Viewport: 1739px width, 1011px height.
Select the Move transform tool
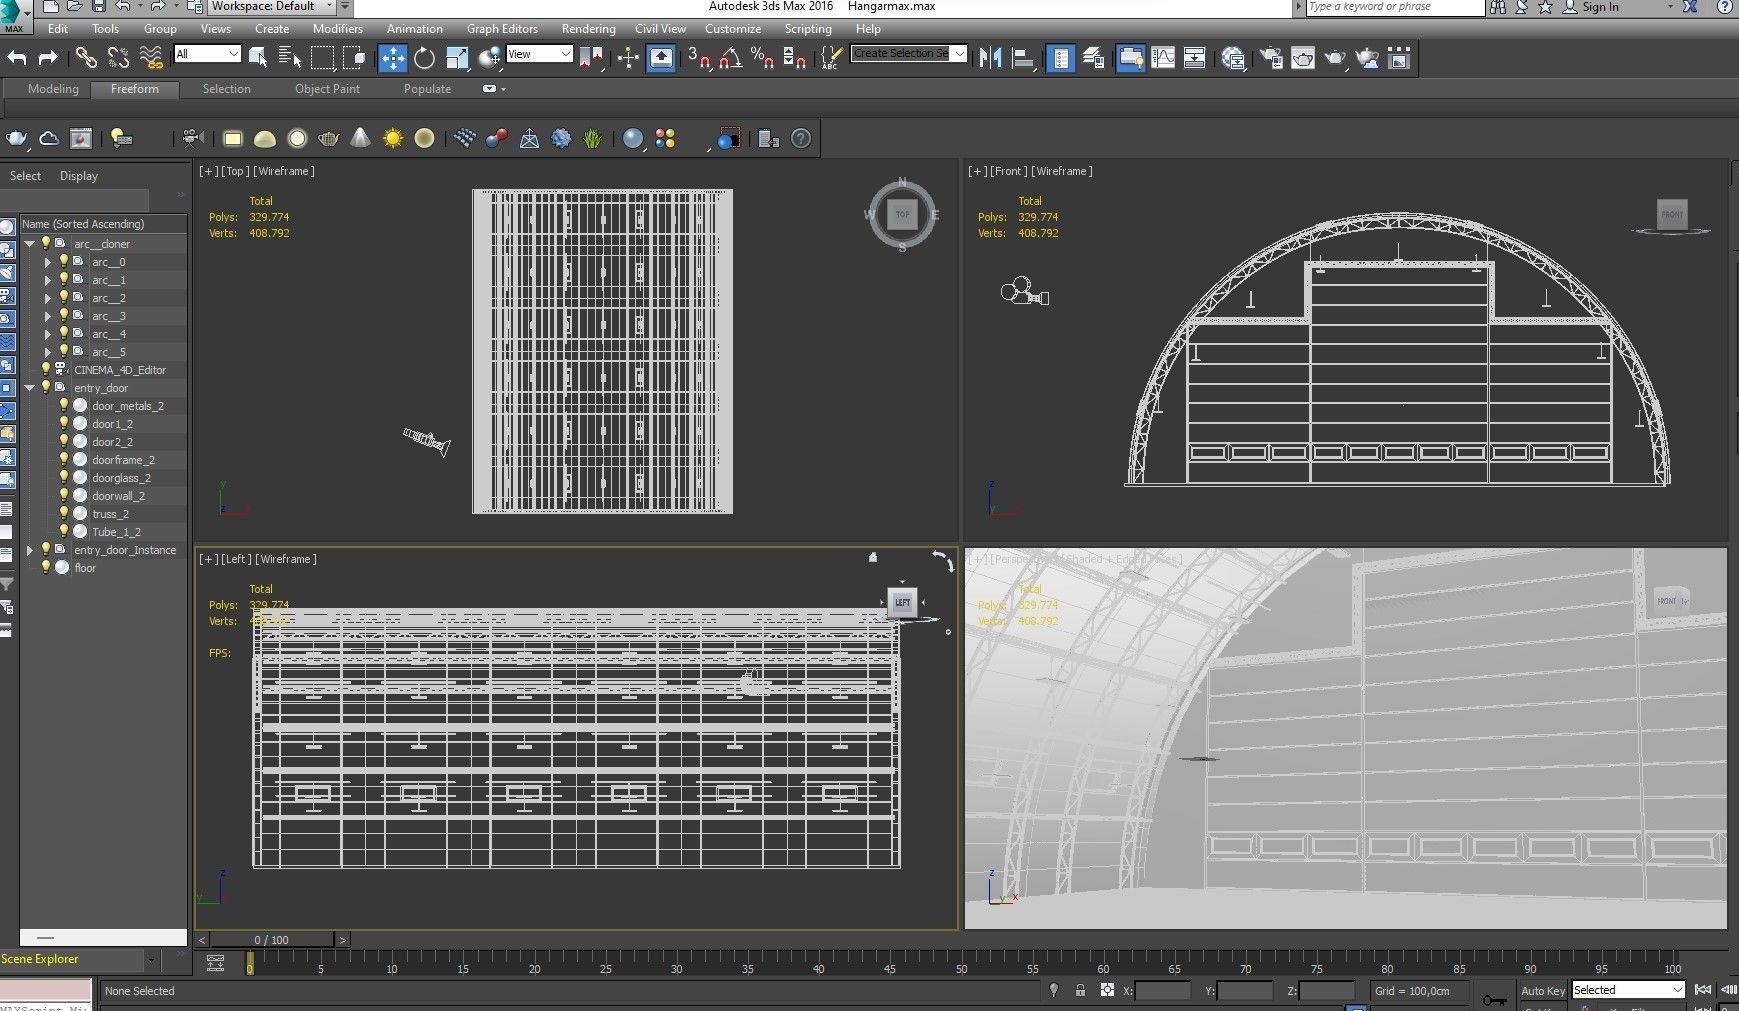392,58
